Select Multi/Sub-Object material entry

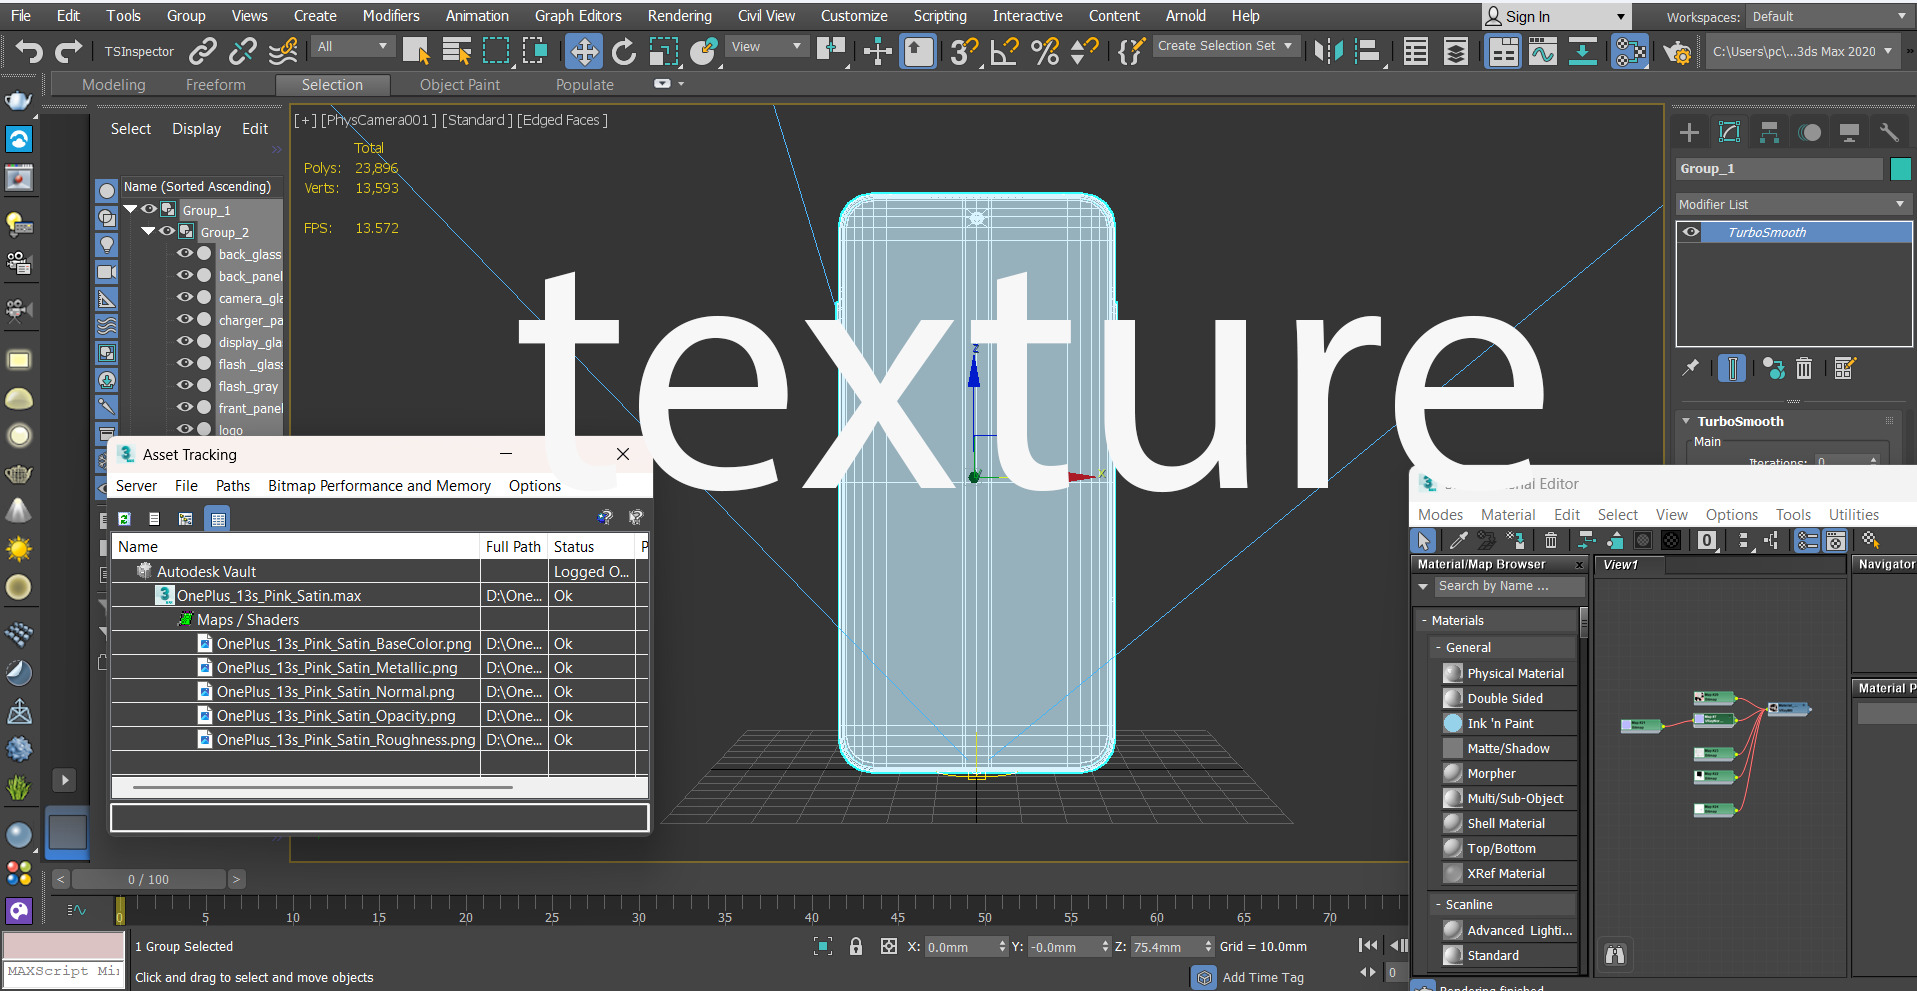pos(1514,799)
